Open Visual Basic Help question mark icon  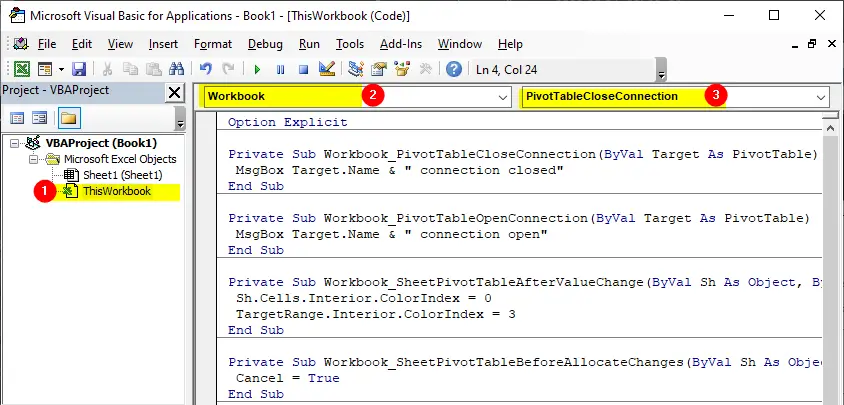click(x=454, y=69)
